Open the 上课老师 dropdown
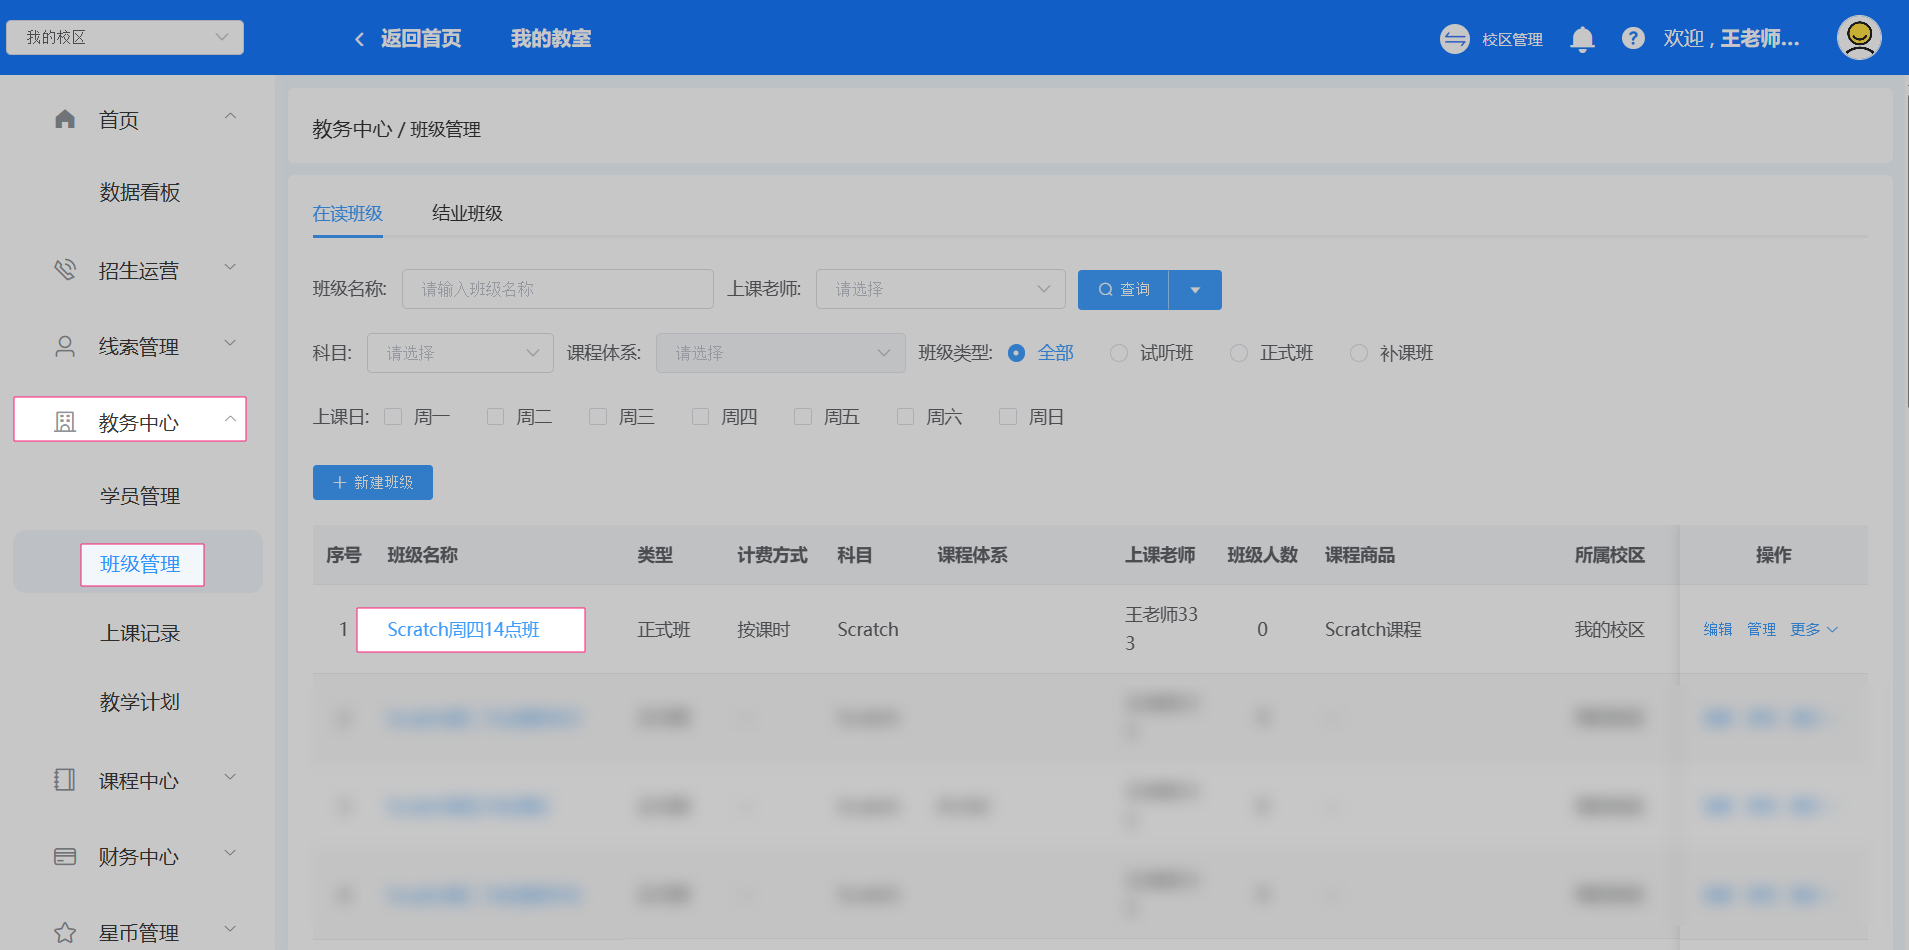This screenshot has width=1909, height=950. point(940,289)
